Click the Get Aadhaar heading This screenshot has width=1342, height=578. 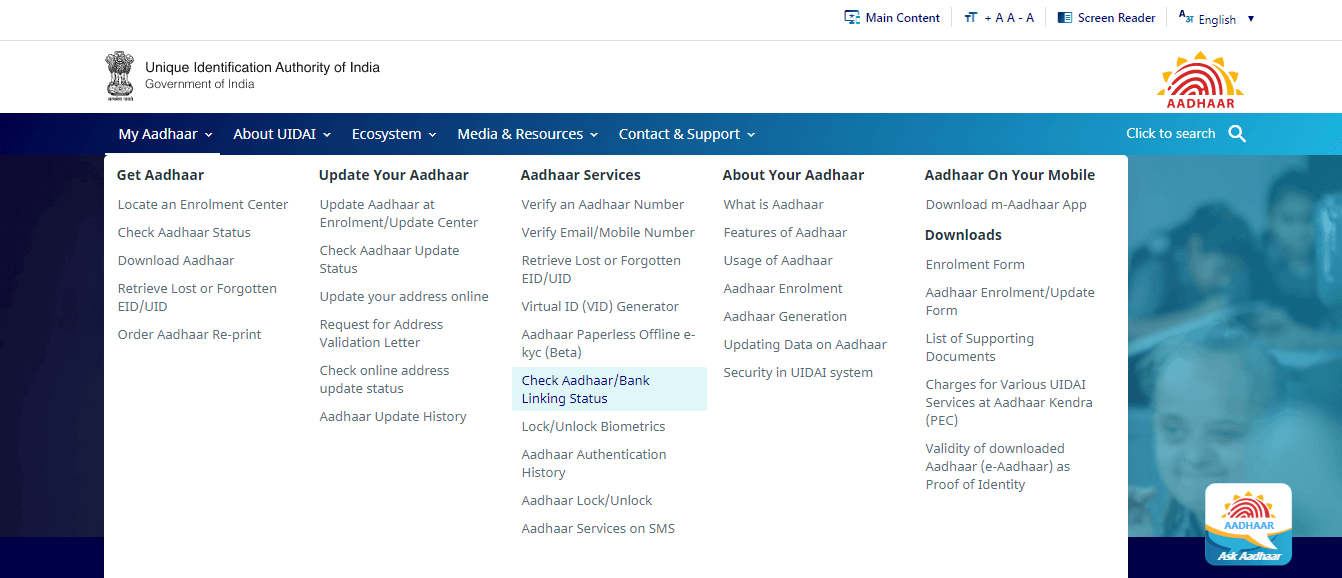[x=160, y=174]
